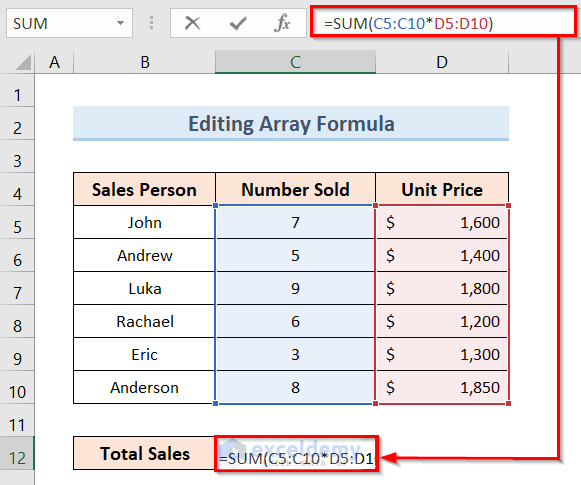Click Andrew's number sold value 5
This screenshot has width=581, height=485.
point(295,255)
